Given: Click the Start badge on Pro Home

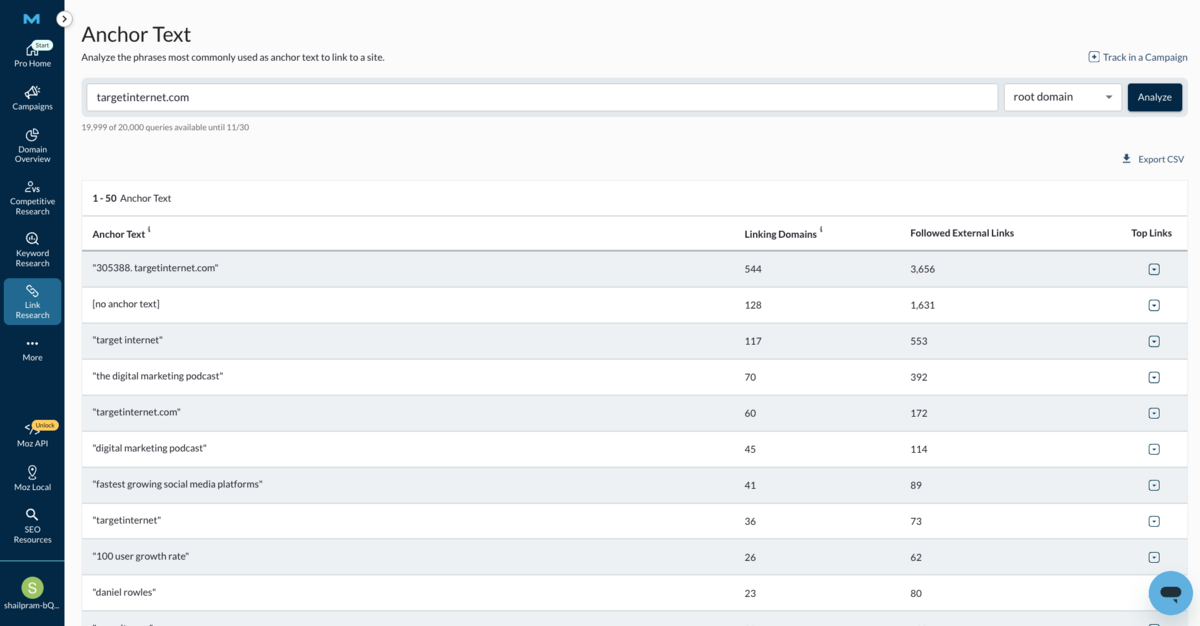Looking at the screenshot, I should coord(42,45).
